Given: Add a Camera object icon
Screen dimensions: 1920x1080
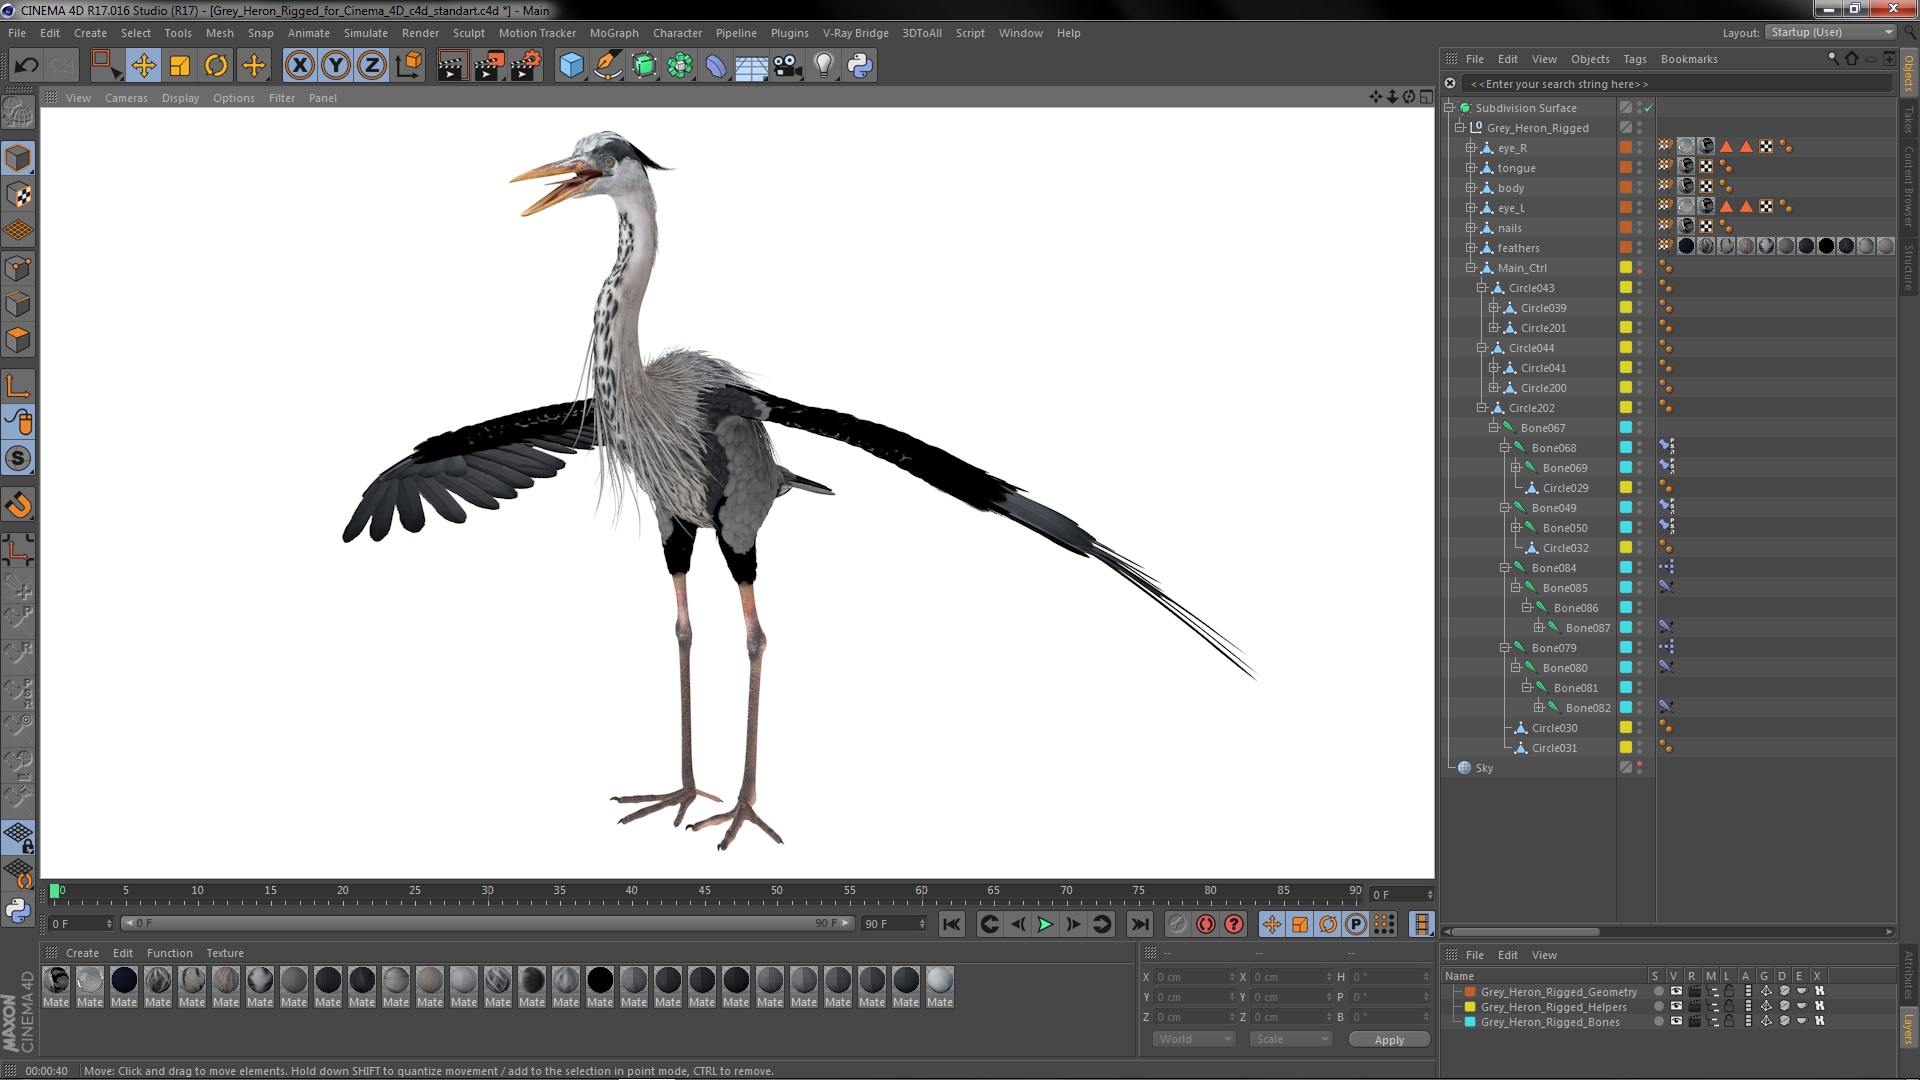Looking at the screenshot, I should point(787,66).
